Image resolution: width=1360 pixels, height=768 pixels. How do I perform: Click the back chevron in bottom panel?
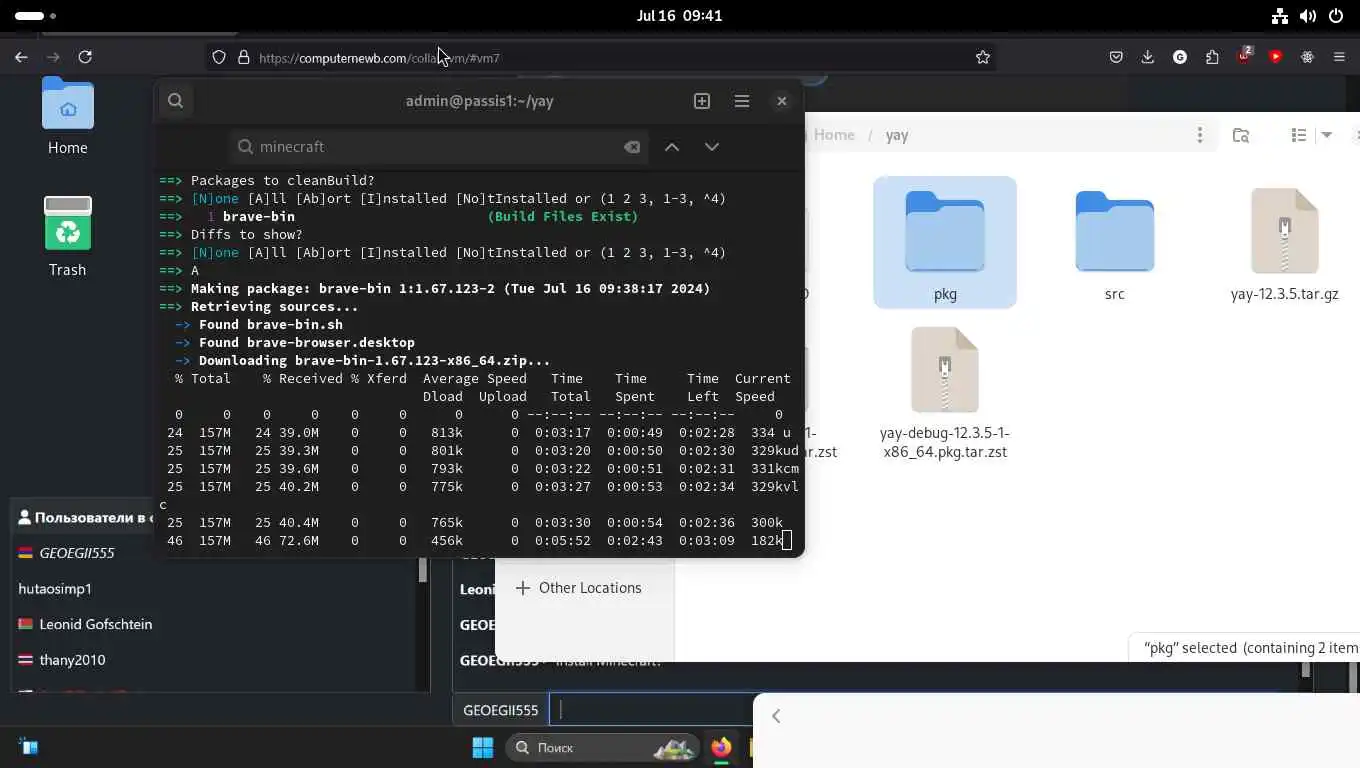776,716
